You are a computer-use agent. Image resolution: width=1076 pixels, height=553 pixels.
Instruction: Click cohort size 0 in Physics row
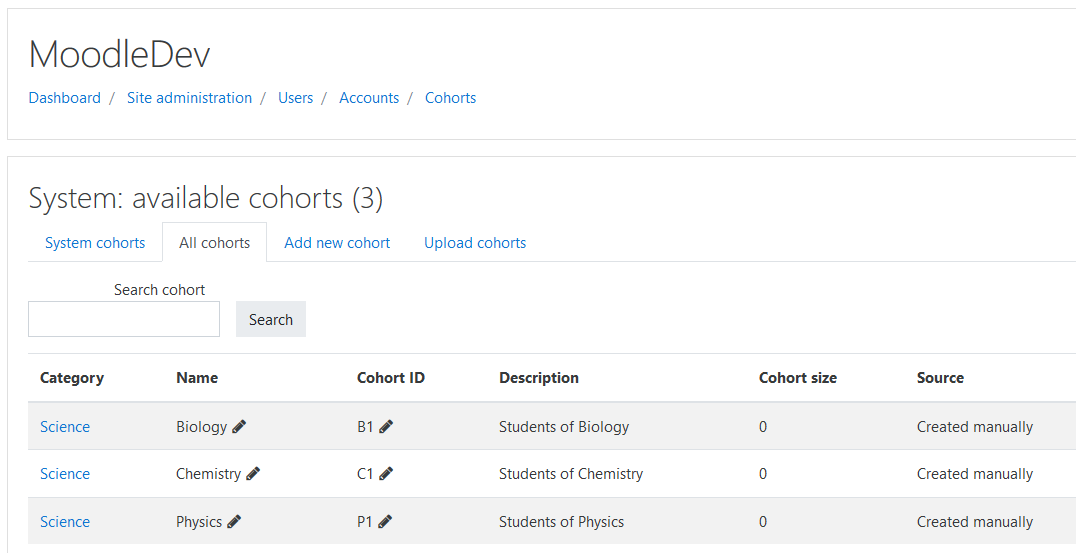point(763,522)
